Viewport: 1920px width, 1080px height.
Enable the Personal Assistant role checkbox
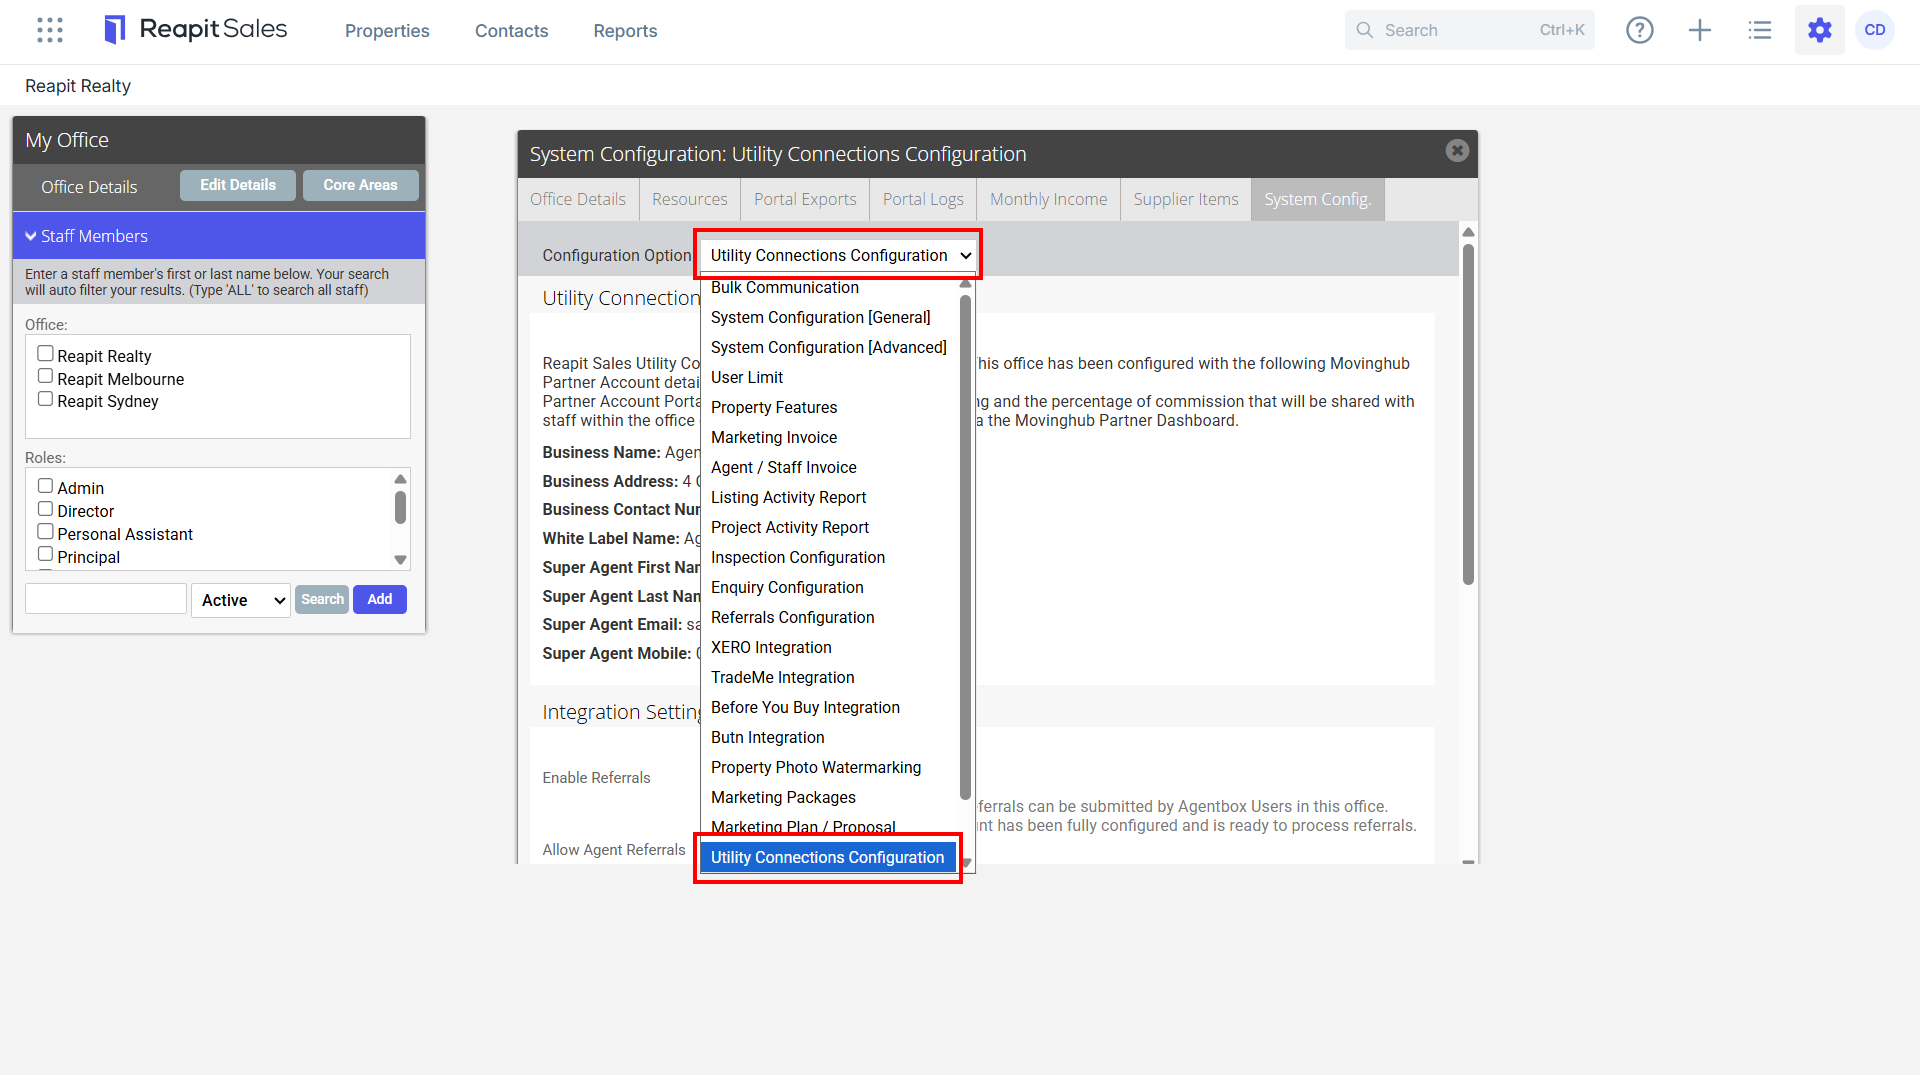[45, 532]
